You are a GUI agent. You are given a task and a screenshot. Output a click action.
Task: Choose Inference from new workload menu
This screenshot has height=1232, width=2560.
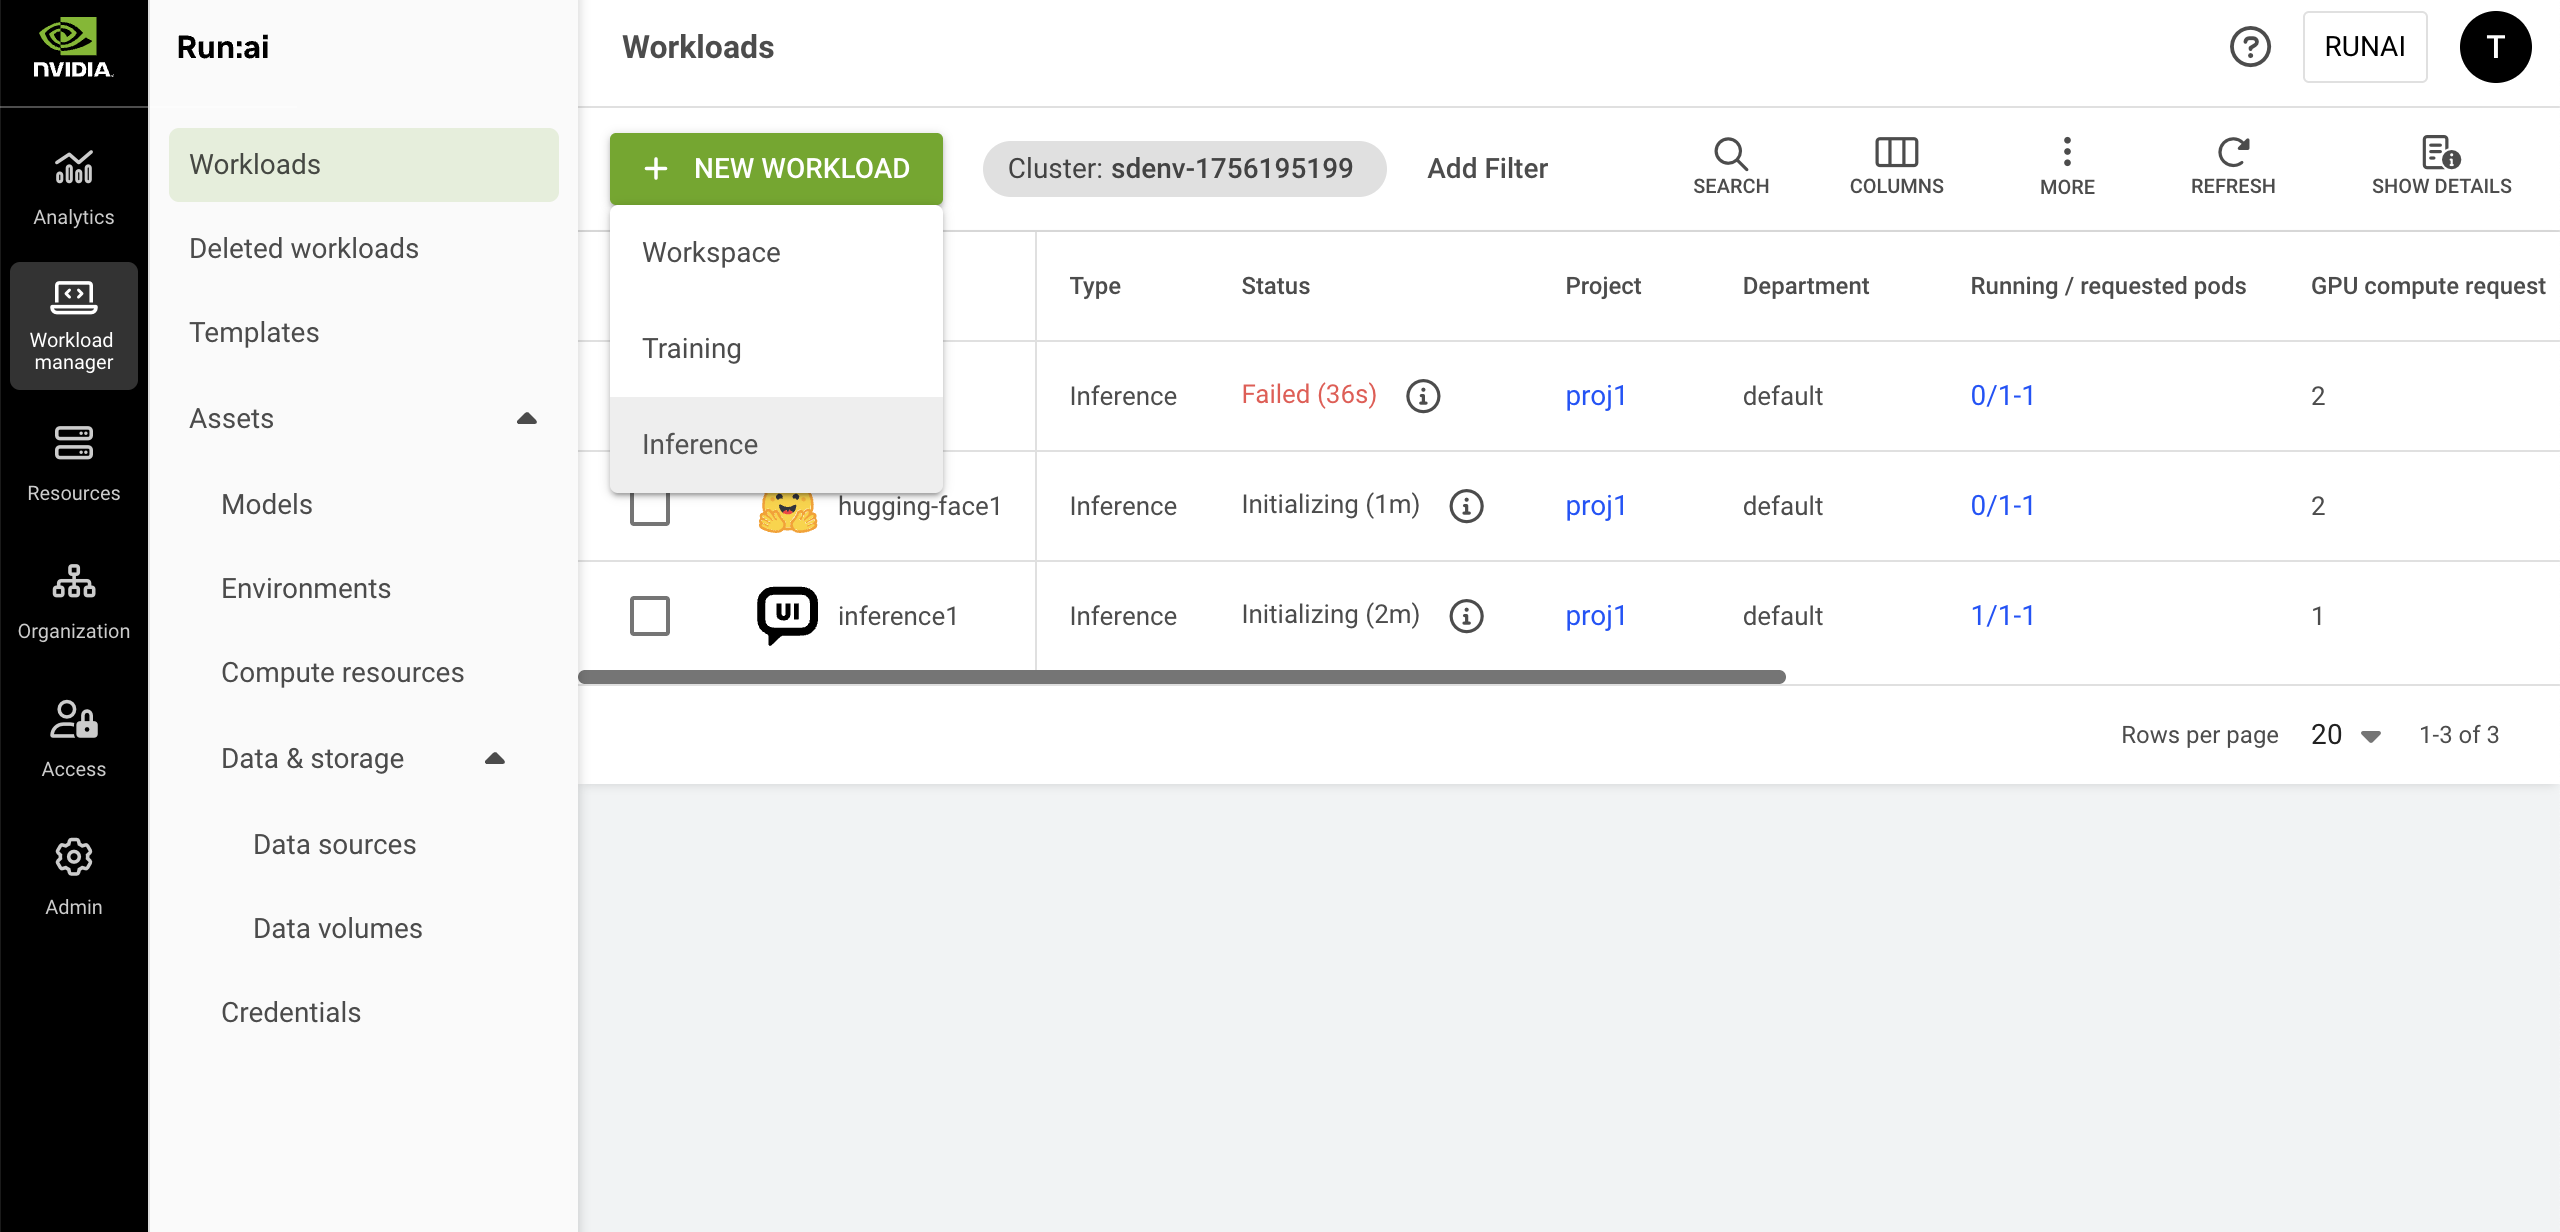coord(700,444)
